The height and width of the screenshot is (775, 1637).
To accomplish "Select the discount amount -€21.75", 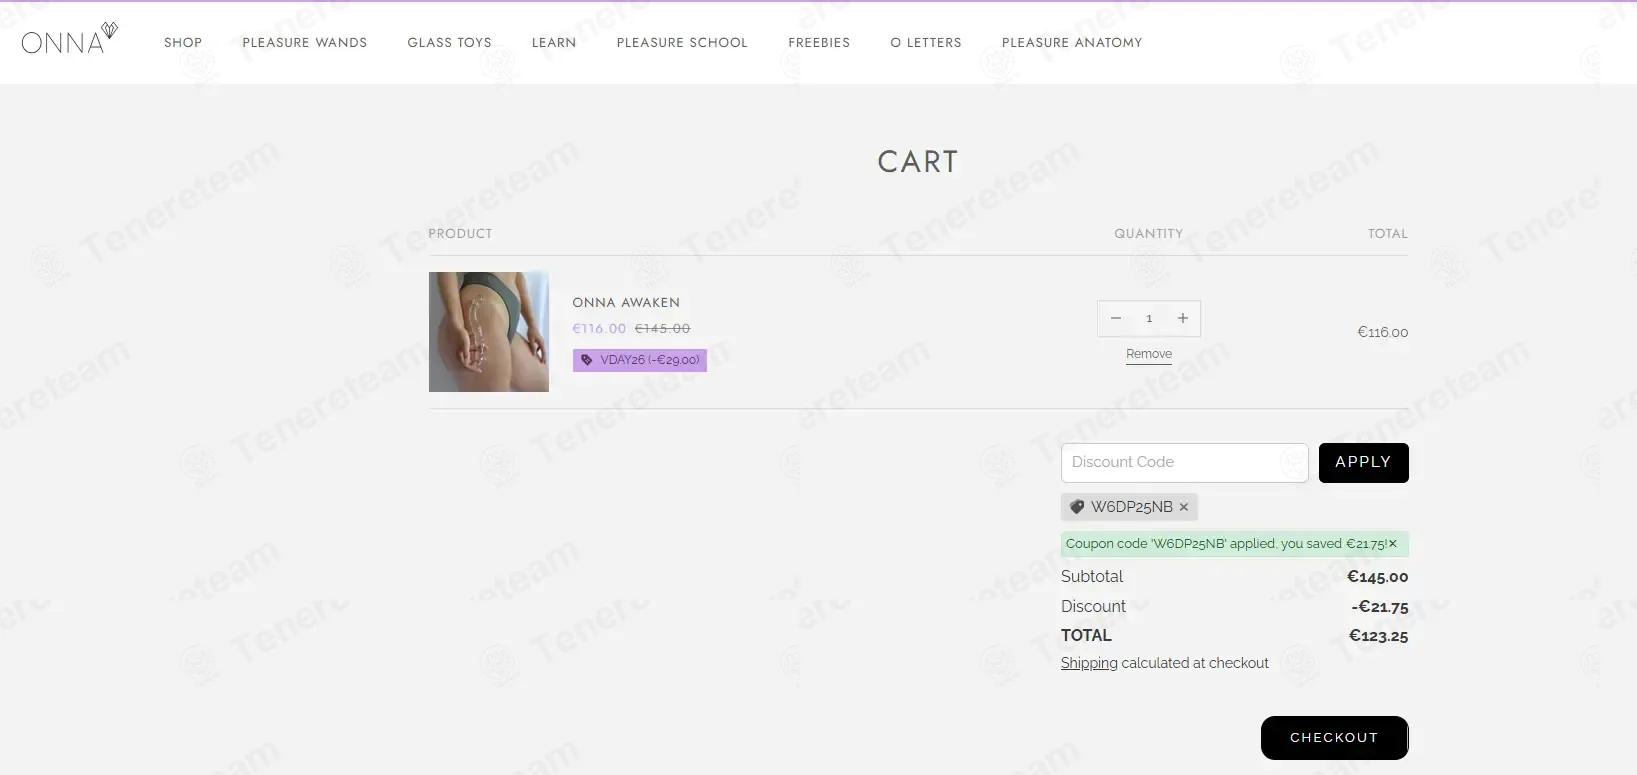I will 1380,606.
